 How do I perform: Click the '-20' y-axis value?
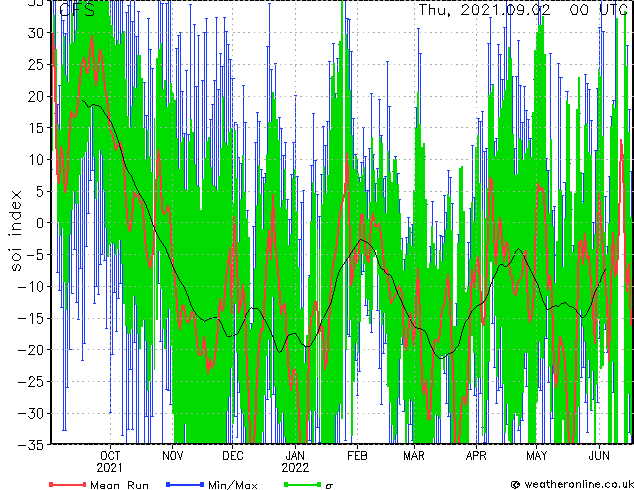(31, 350)
